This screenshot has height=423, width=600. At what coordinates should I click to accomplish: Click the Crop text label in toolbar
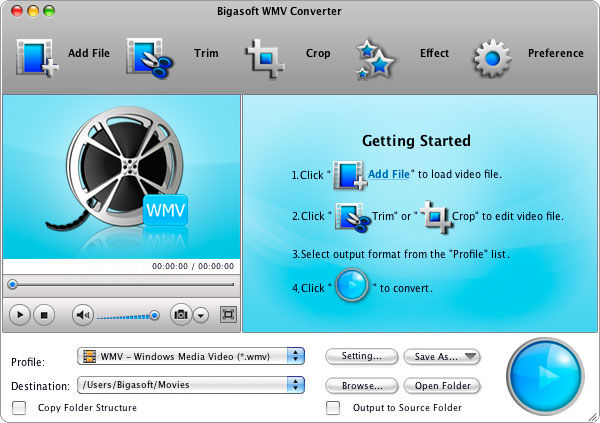coord(318,53)
